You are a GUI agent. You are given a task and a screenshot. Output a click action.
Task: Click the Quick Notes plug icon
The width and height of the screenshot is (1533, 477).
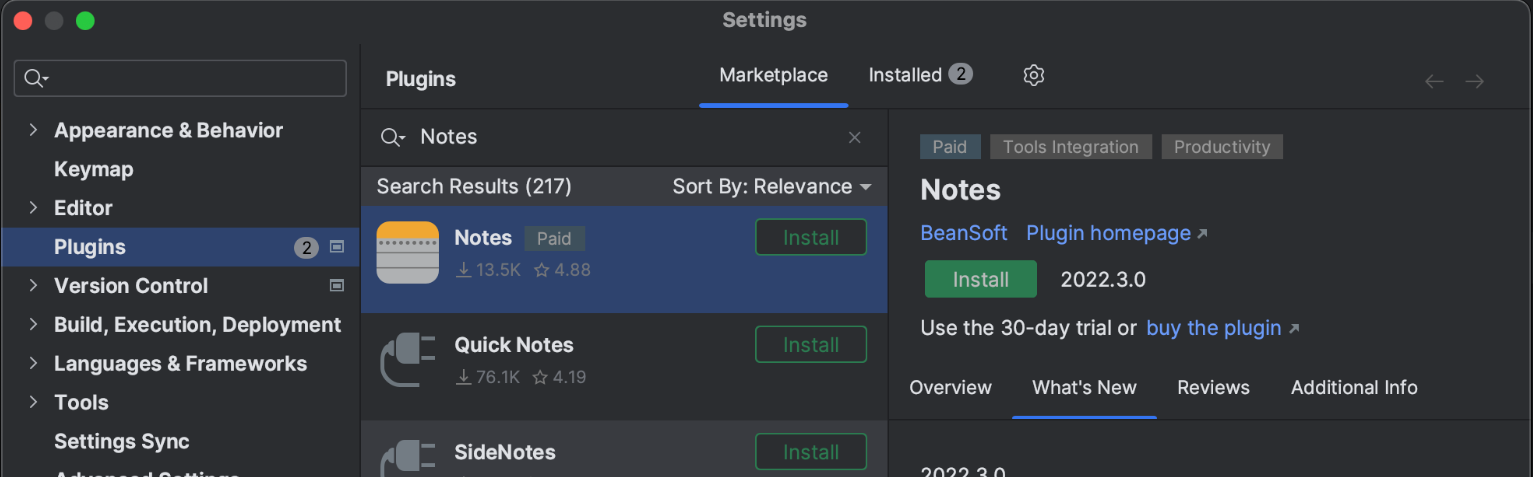[408, 360]
